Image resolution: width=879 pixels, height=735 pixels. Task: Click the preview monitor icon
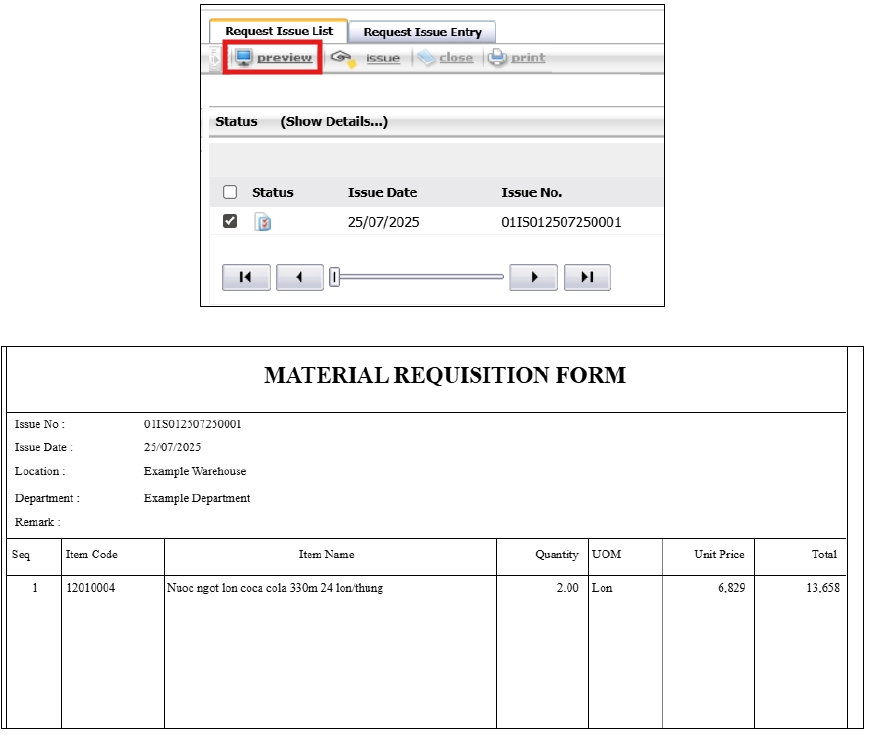coord(243,58)
